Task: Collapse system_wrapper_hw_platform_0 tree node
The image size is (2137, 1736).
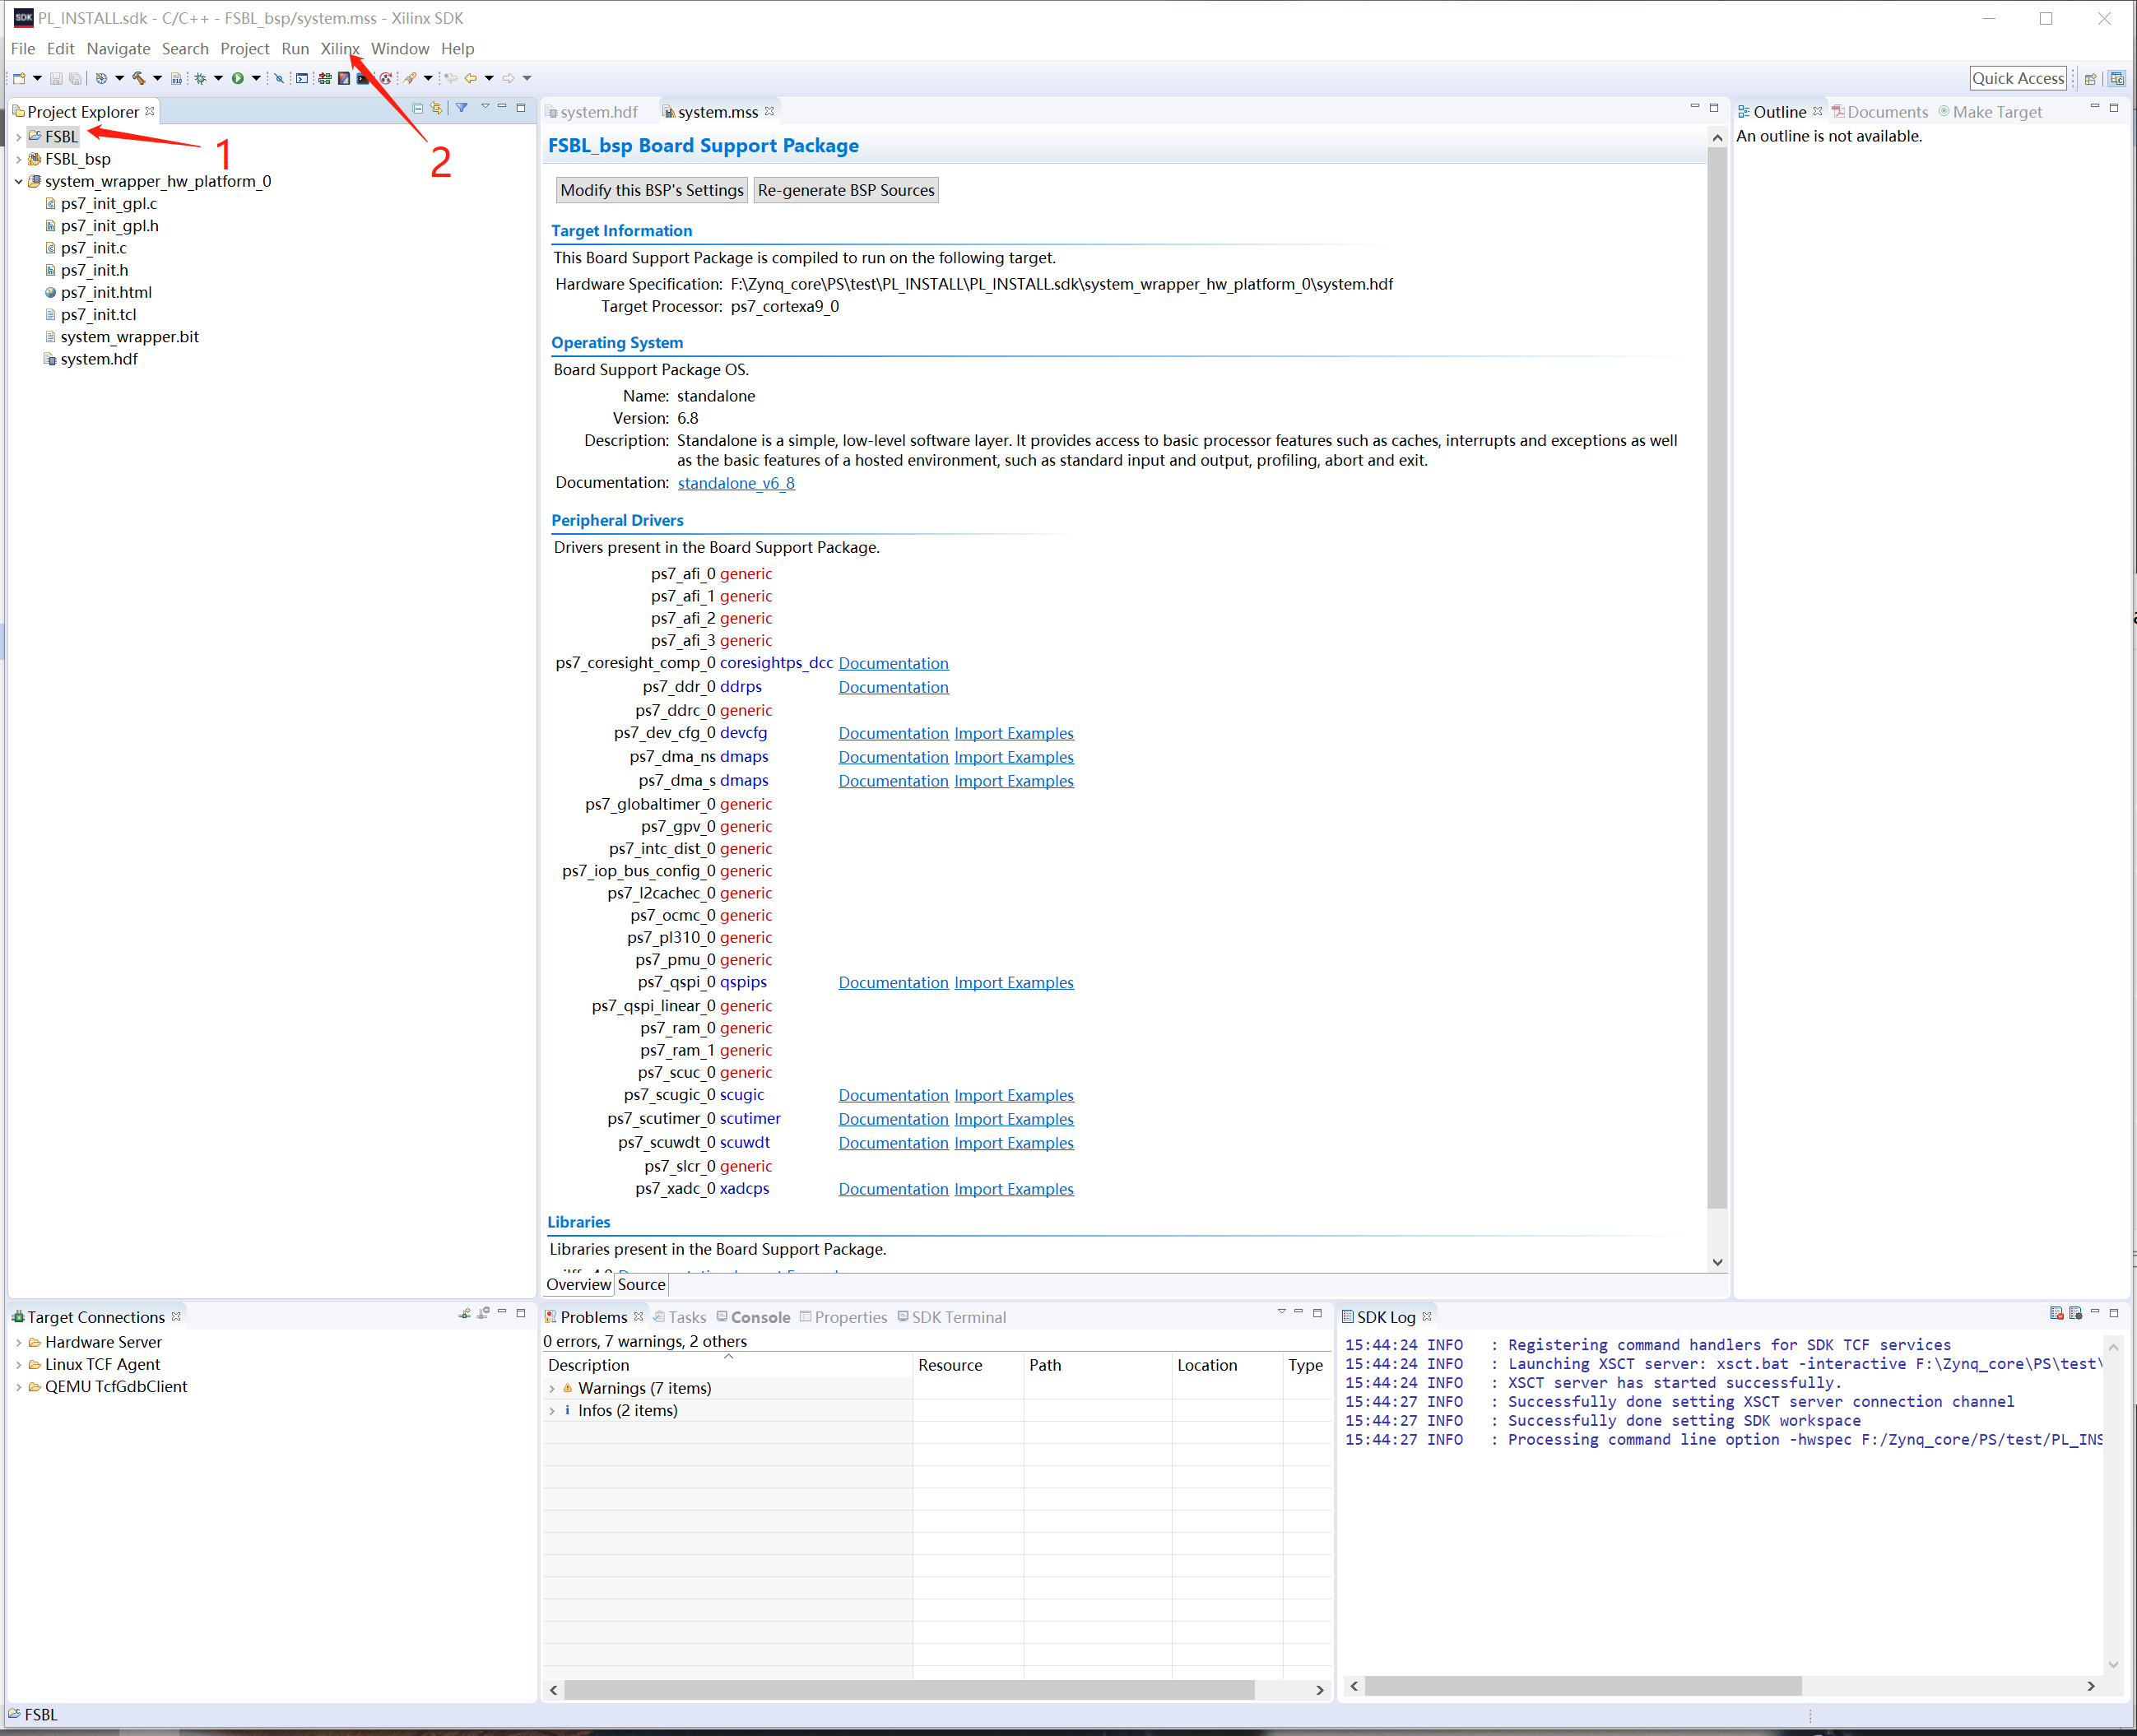Action: 18,181
